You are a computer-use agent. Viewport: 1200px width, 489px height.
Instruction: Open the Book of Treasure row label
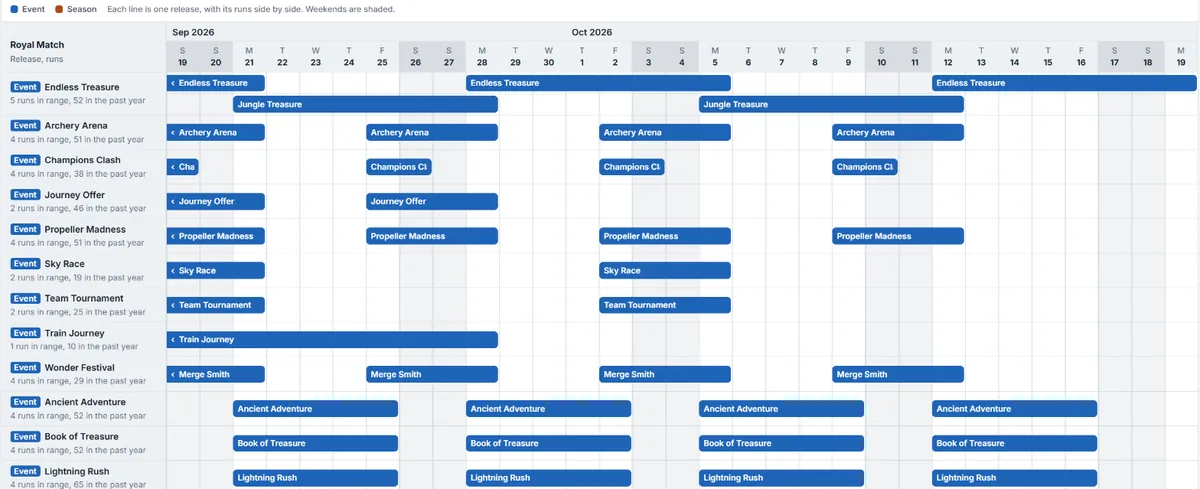pos(82,436)
